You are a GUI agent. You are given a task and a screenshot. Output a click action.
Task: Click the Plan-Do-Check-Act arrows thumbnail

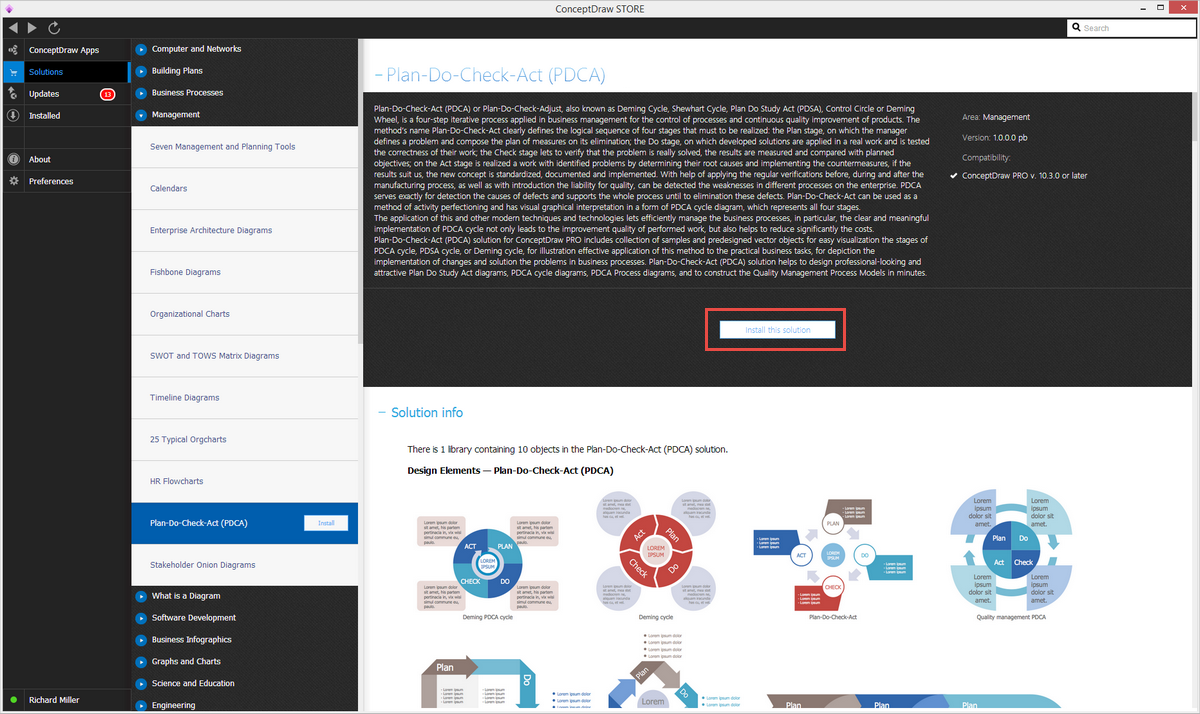click(833, 554)
